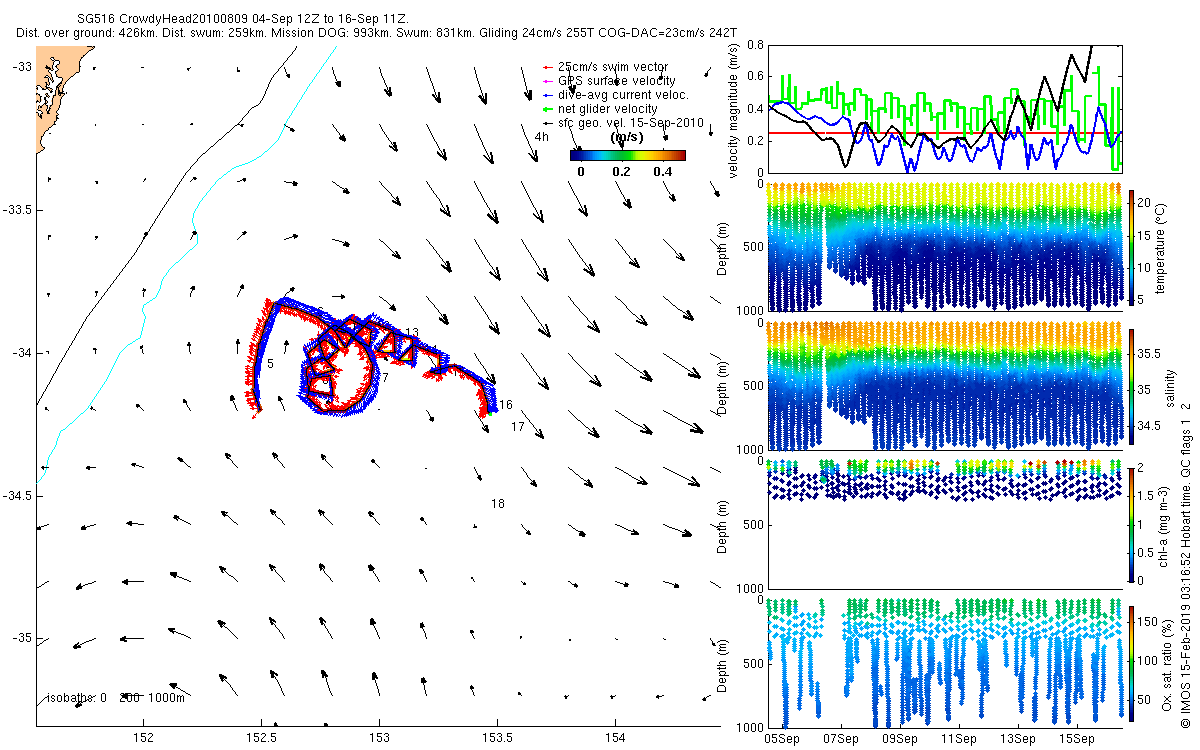Click the '152' longitude tick label
This screenshot has height=750, width=1200.
point(144,738)
